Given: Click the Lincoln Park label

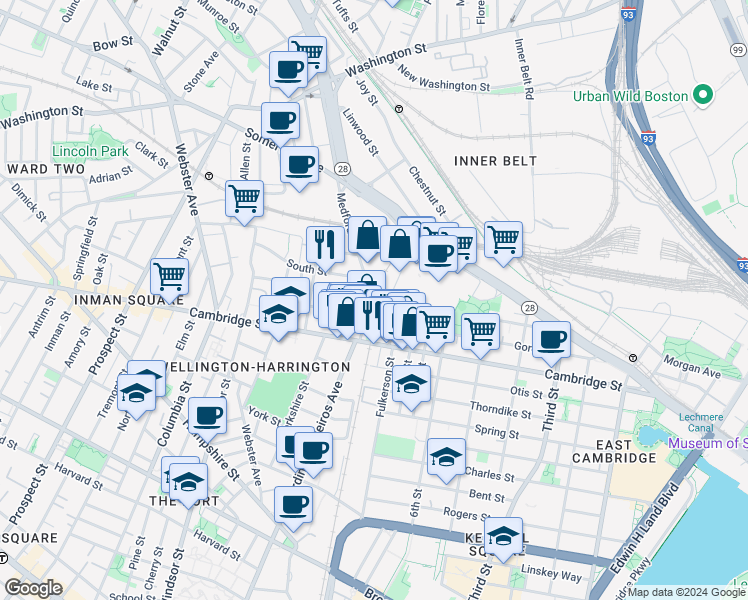Looking at the screenshot, I should (x=90, y=152).
